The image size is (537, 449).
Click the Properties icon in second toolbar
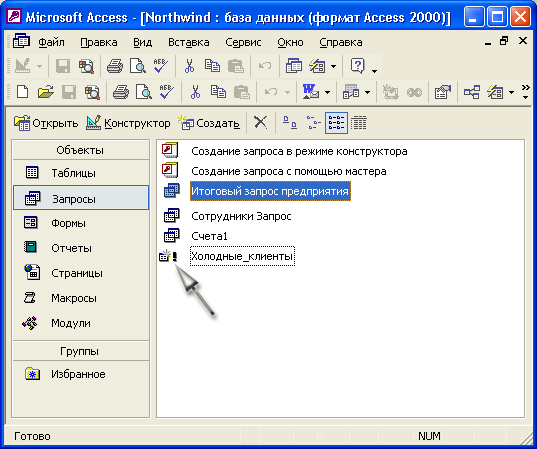pos(442,92)
